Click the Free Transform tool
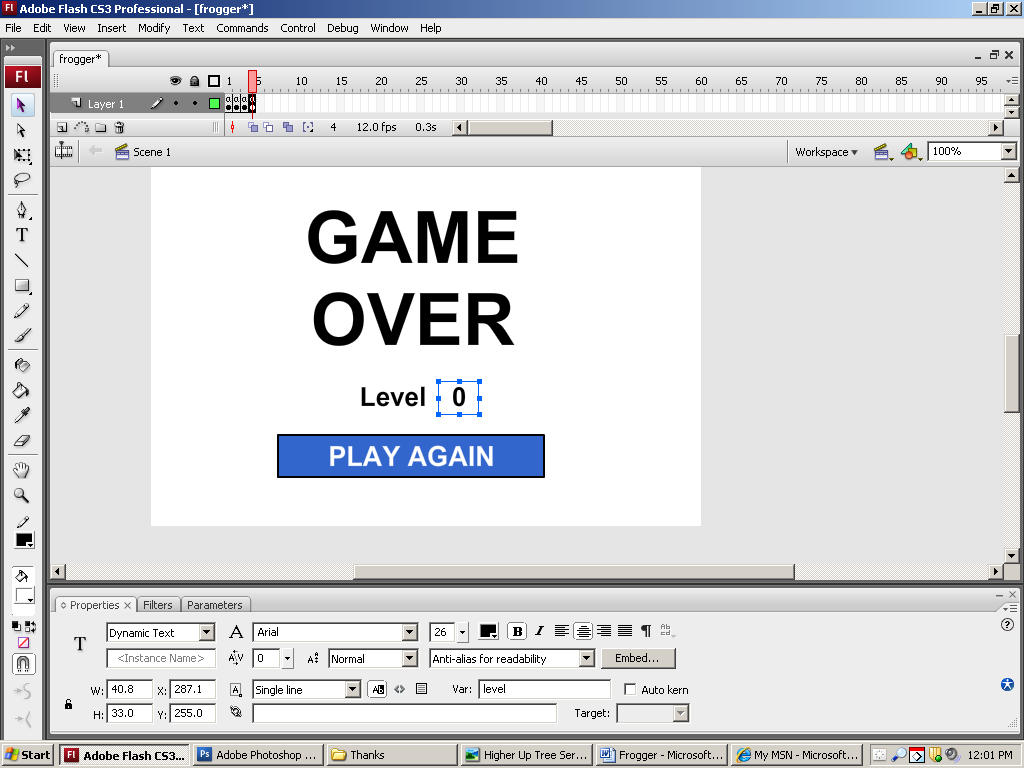Image resolution: width=1024 pixels, height=768 pixels. [x=21, y=155]
